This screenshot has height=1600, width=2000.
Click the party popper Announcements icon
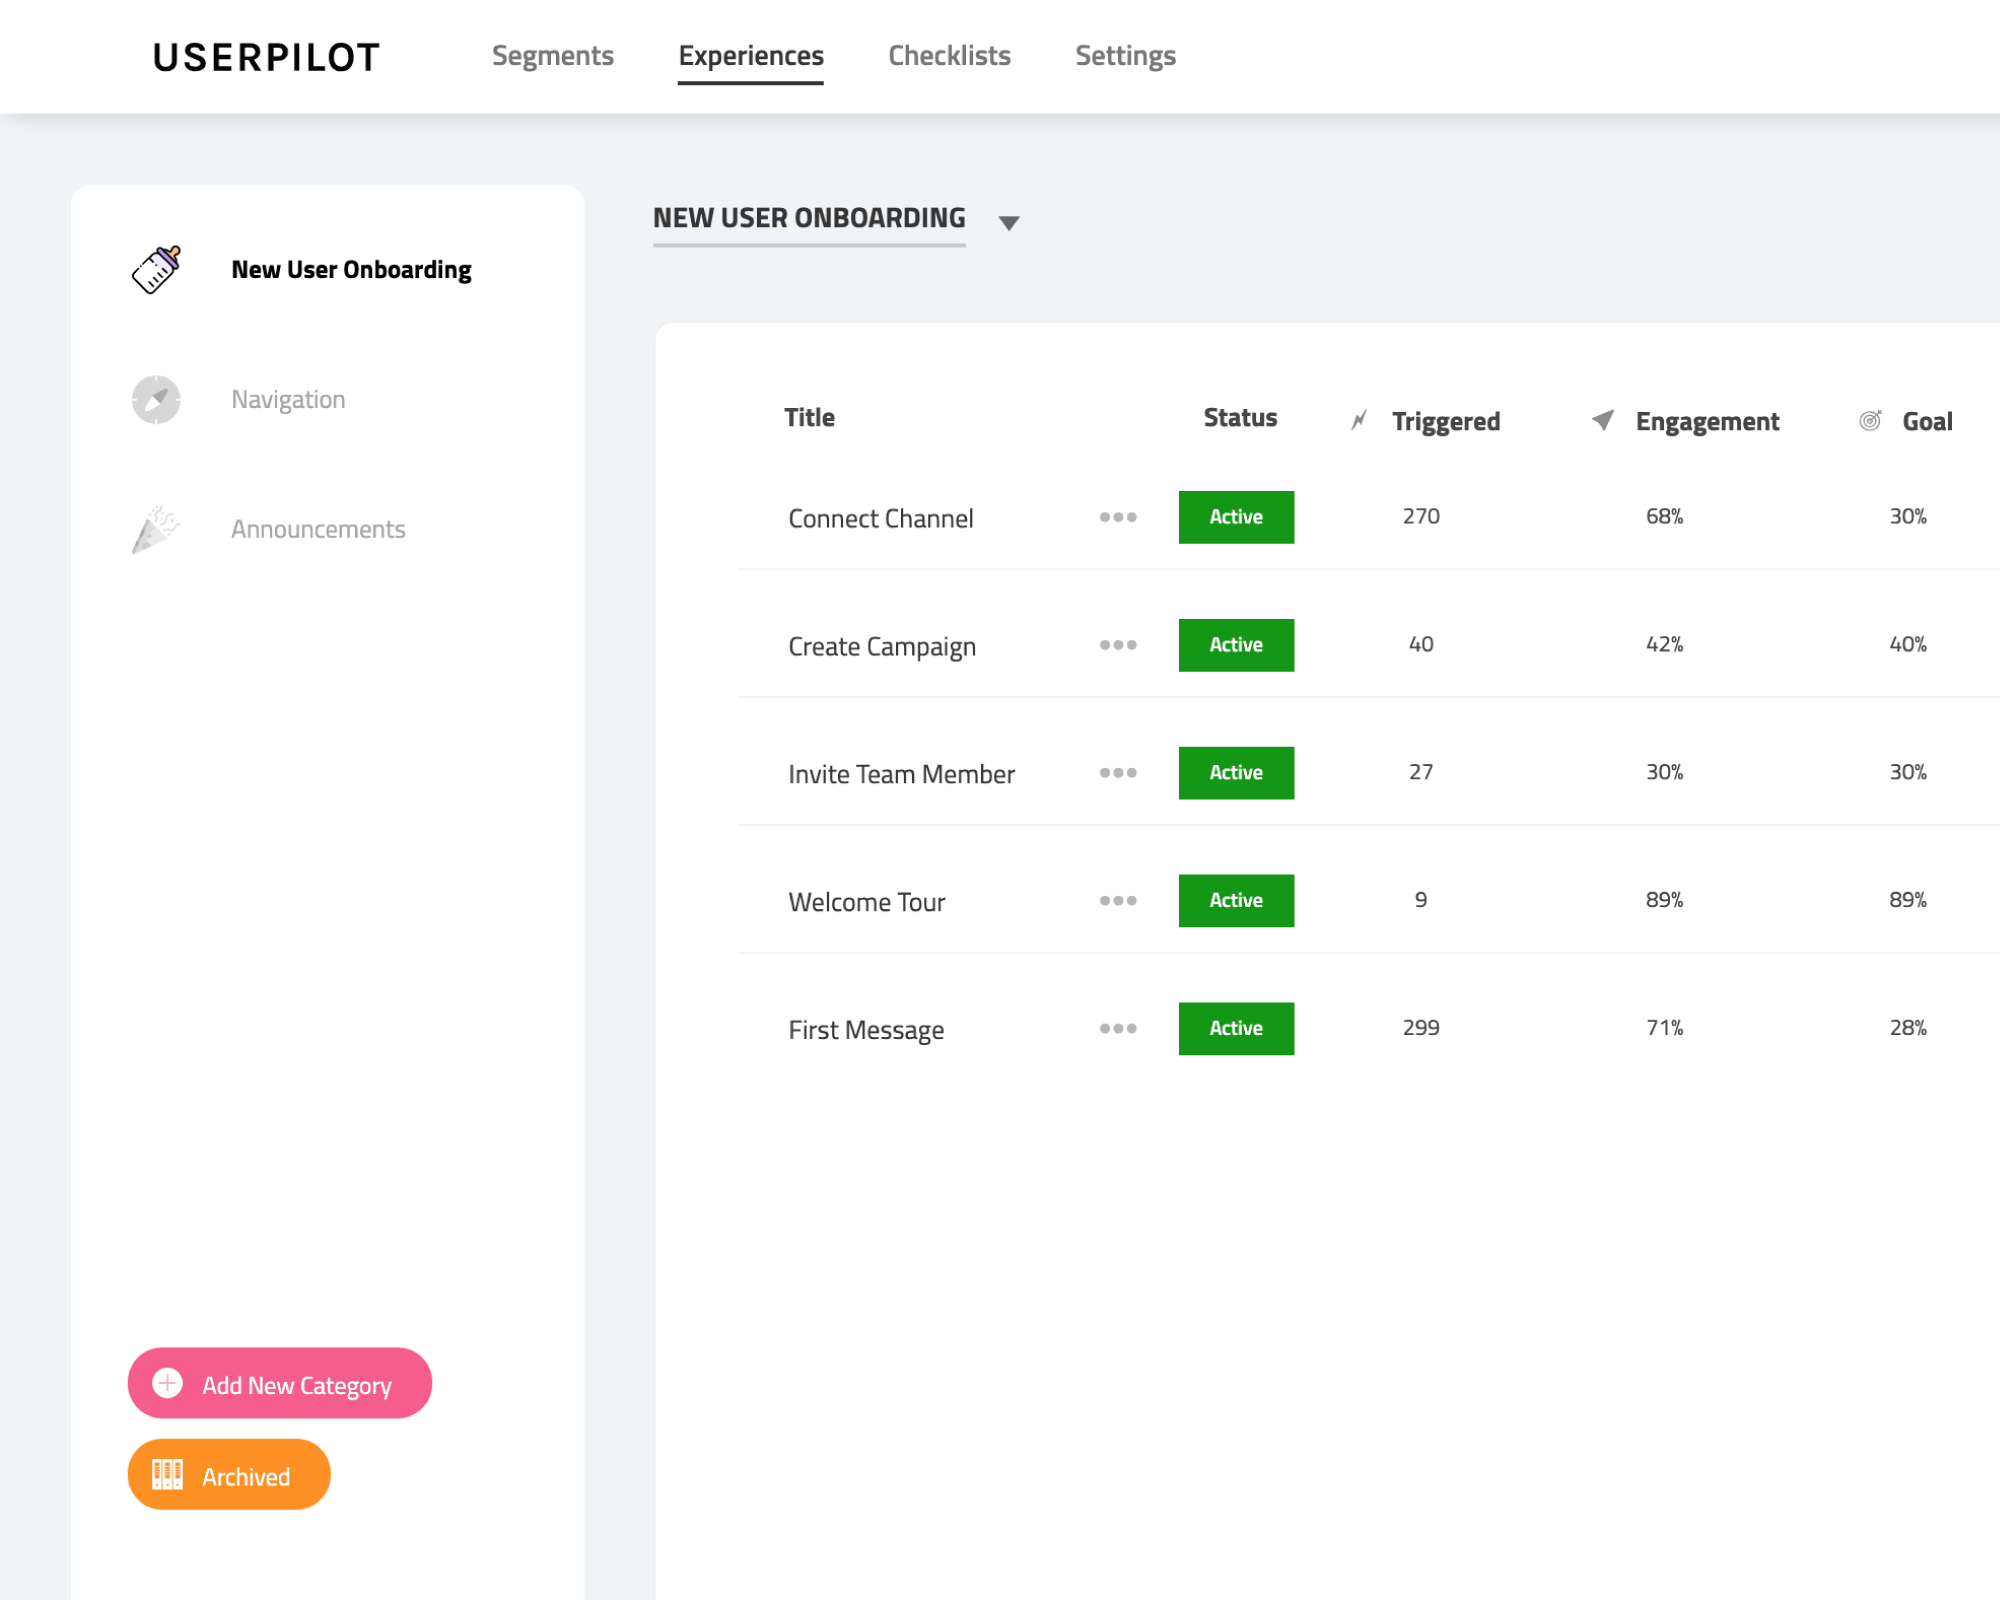pyautogui.click(x=153, y=529)
